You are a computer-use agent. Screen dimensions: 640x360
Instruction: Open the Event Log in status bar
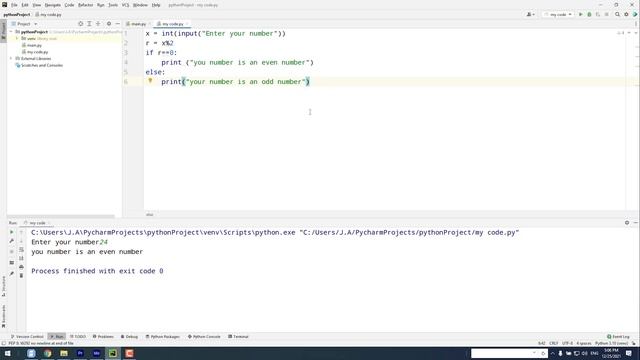click(618, 337)
